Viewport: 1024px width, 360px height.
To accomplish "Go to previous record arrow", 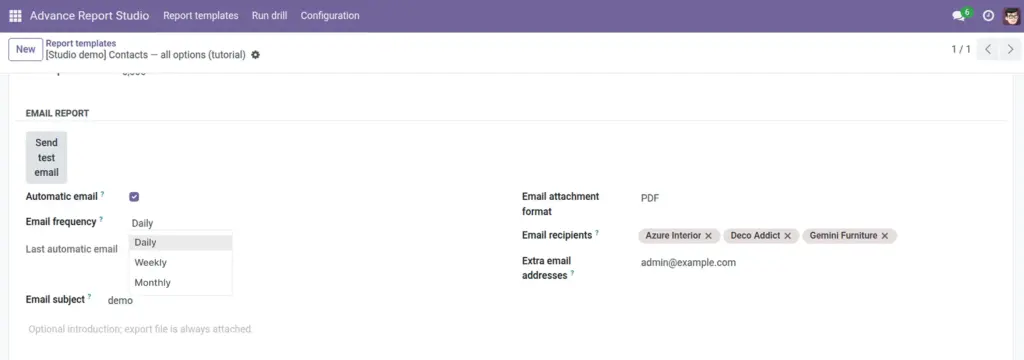I will pyautogui.click(x=988, y=49).
